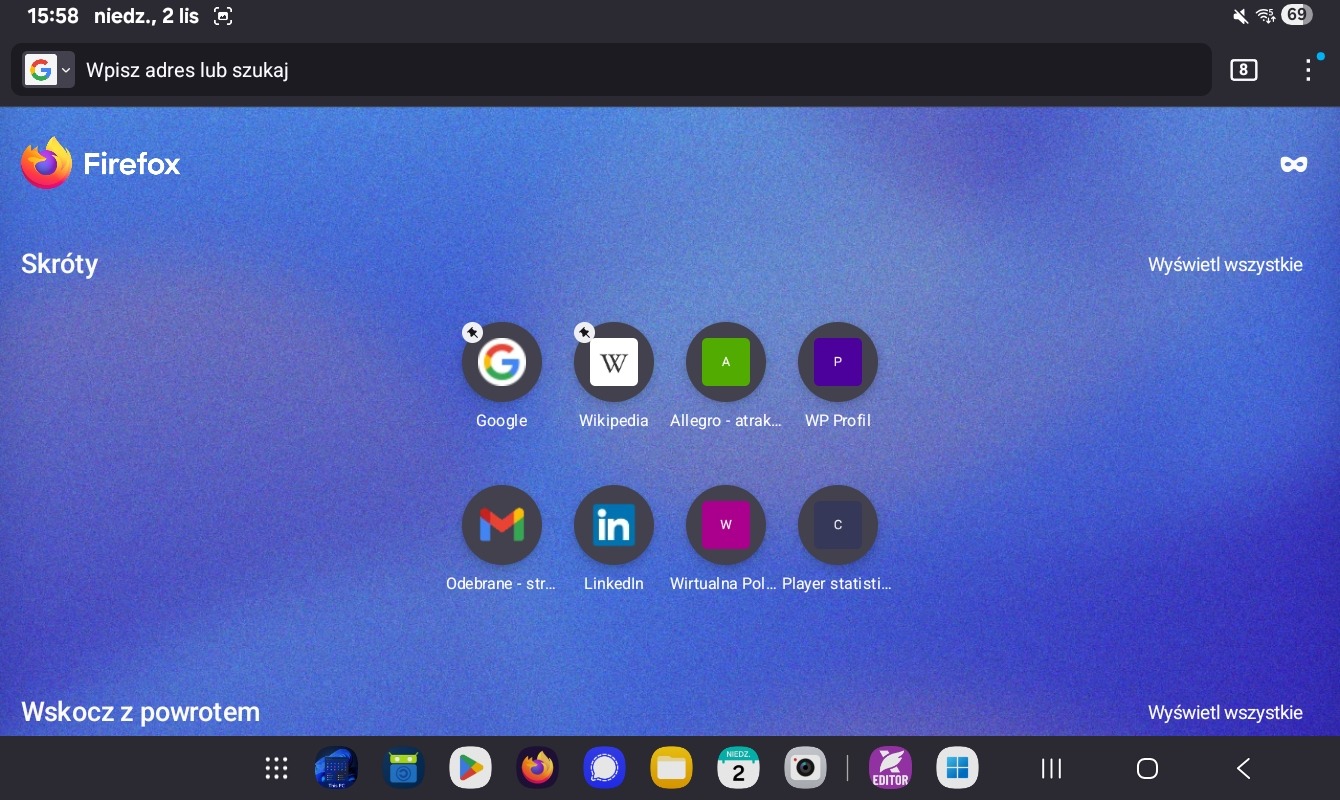
Task: Open the Wirtualna Polska shortcut
Action: (x=725, y=525)
